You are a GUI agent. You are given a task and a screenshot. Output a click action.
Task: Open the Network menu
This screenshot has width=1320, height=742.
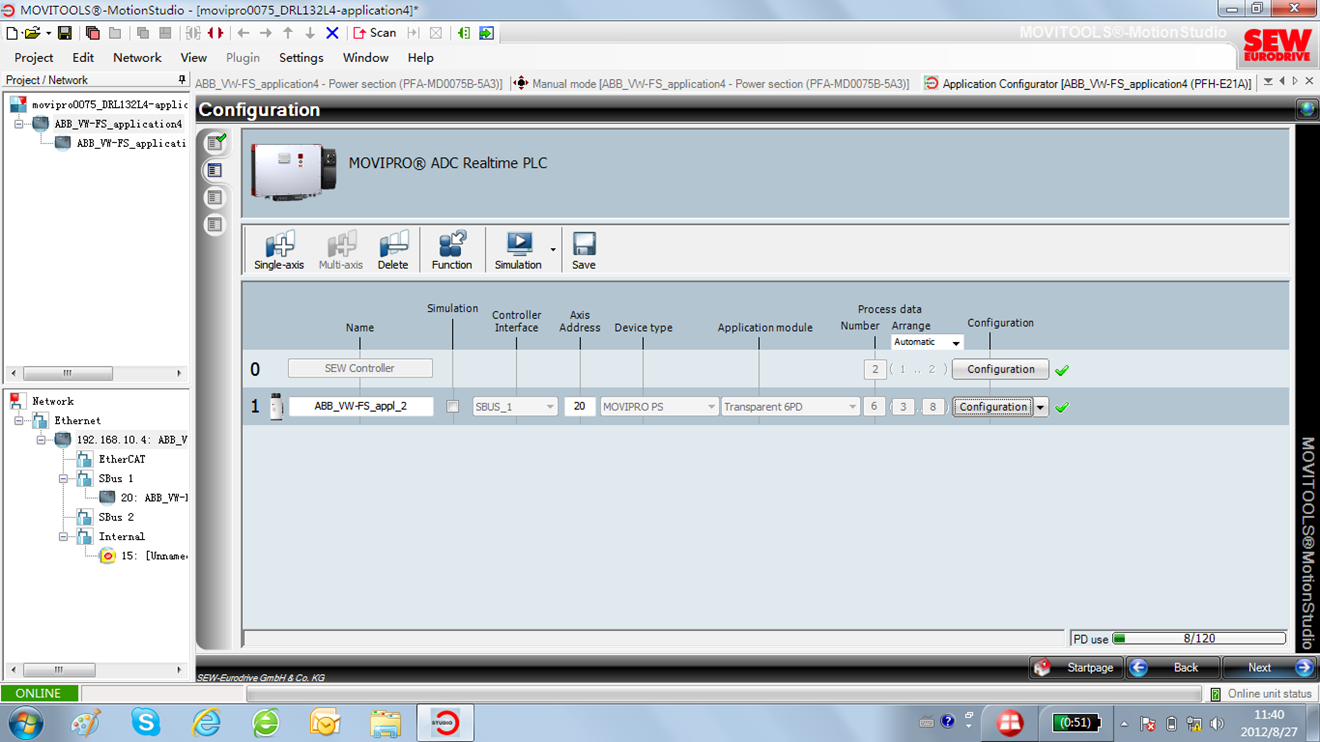click(x=137, y=58)
